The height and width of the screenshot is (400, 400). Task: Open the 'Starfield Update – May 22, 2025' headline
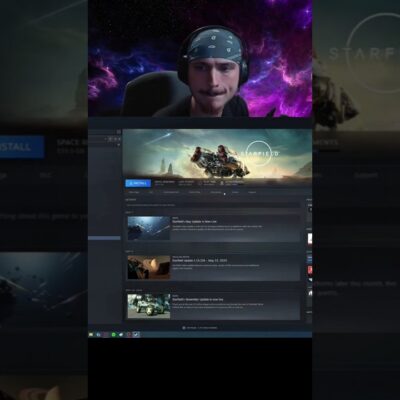point(199,260)
